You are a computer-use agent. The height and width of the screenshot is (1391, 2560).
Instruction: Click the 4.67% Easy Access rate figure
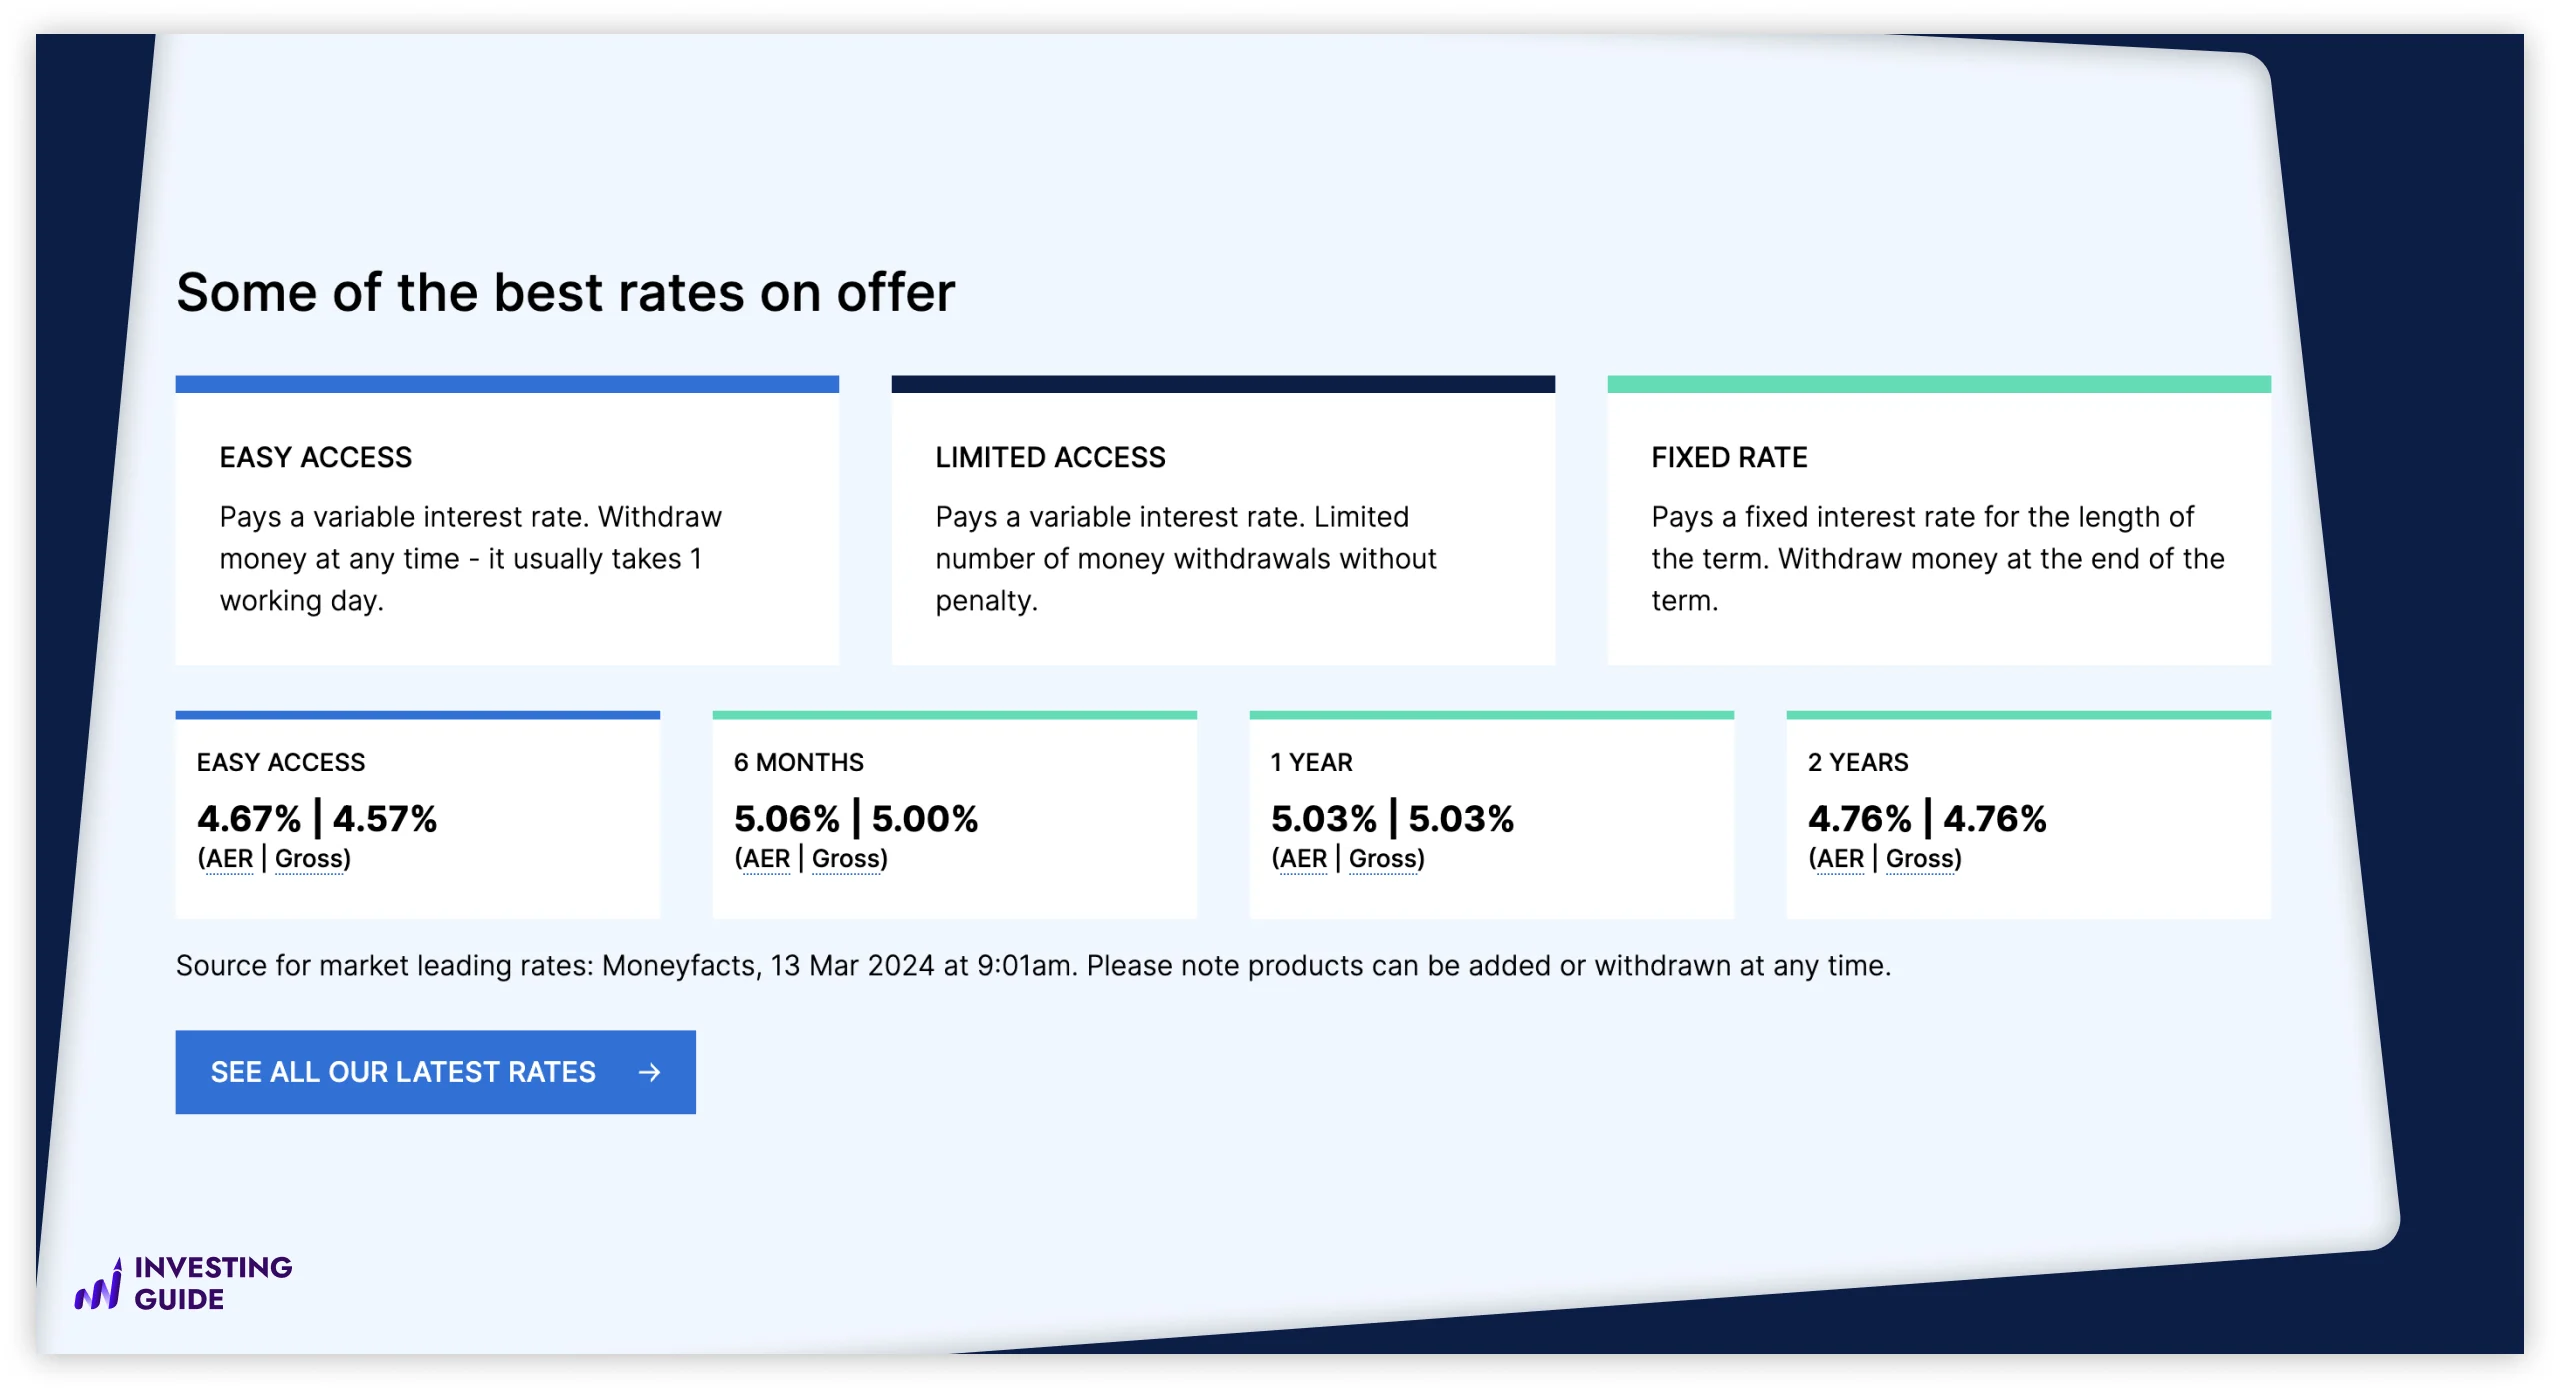(x=249, y=819)
